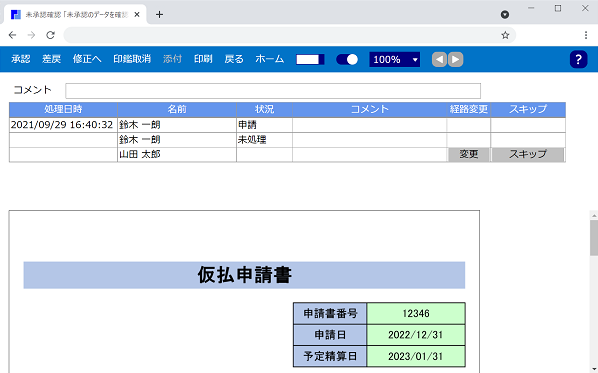Click the 仮払申請書 title
The width and height of the screenshot is (598, 373).
244,275
